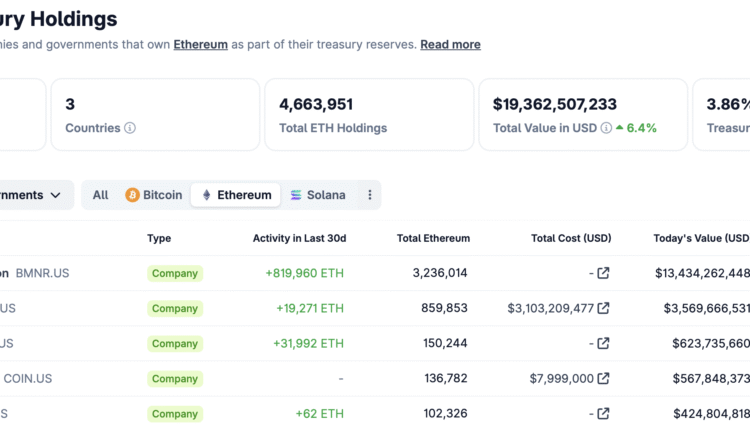Screen dimensions: 750x430
Task: Select the Bitcoin filter tab
Action: 153,195
